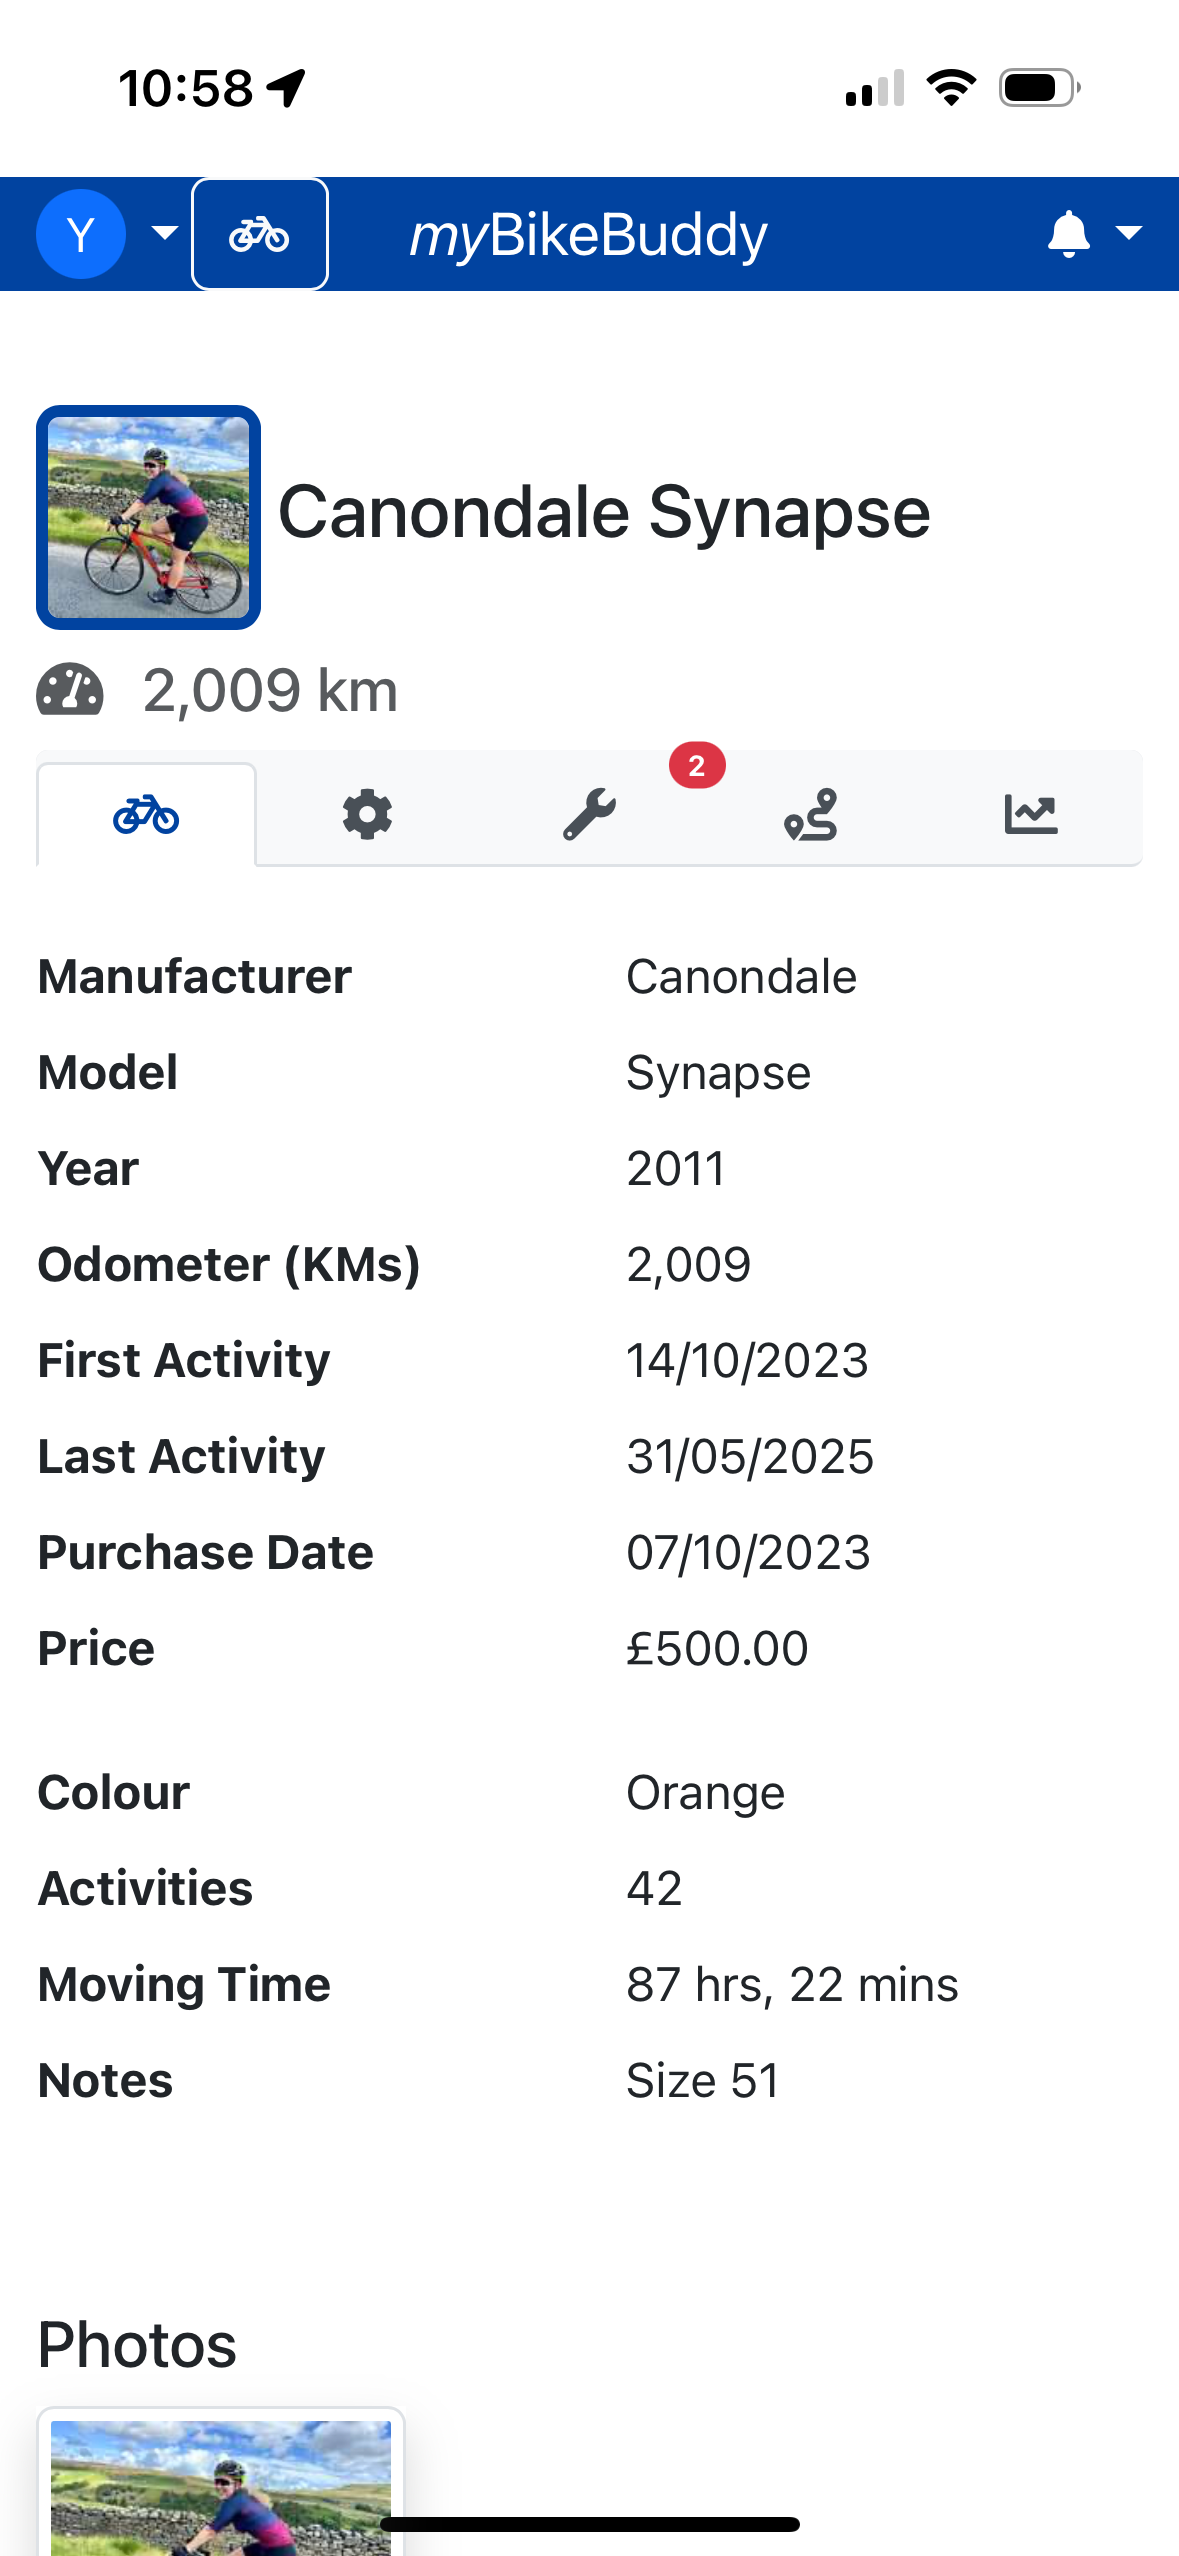View the two maintenance alerts badge
This screenshot has height=2556, width=1179.
tap(697, 766)
